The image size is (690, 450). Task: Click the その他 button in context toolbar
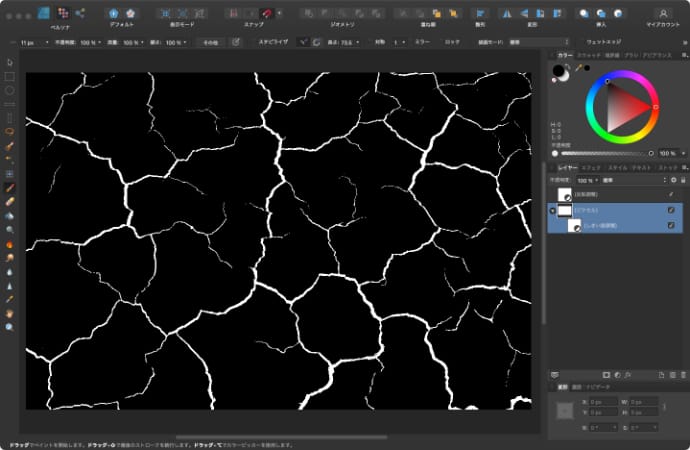[209, 43]
